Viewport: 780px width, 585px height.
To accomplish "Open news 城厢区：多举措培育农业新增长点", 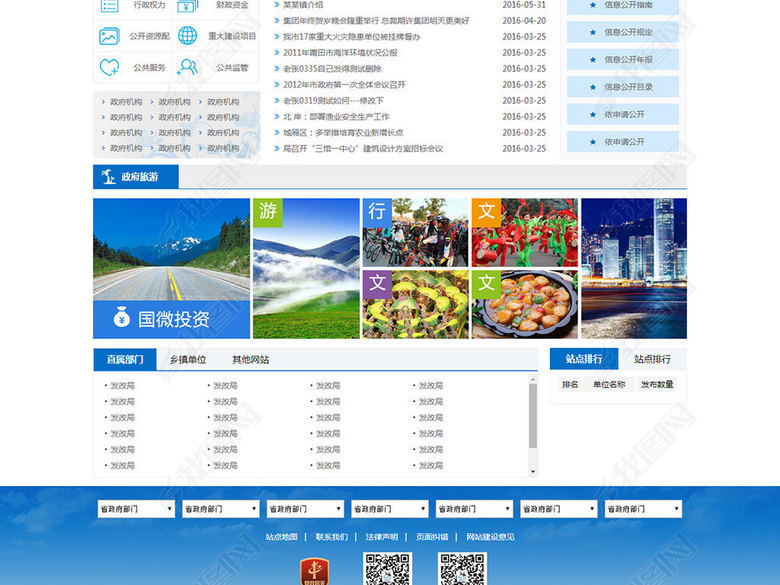I will pos(343,132).
